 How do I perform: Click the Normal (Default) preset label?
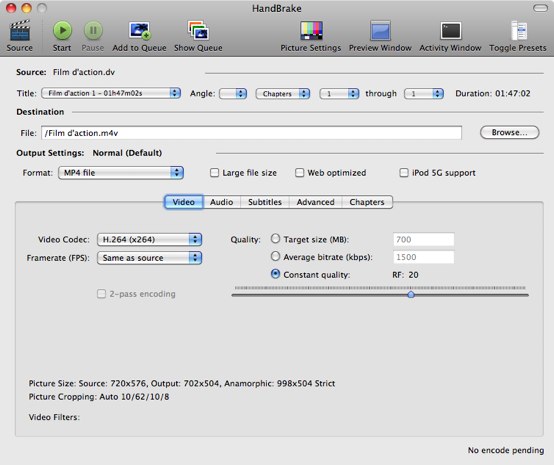127,153
